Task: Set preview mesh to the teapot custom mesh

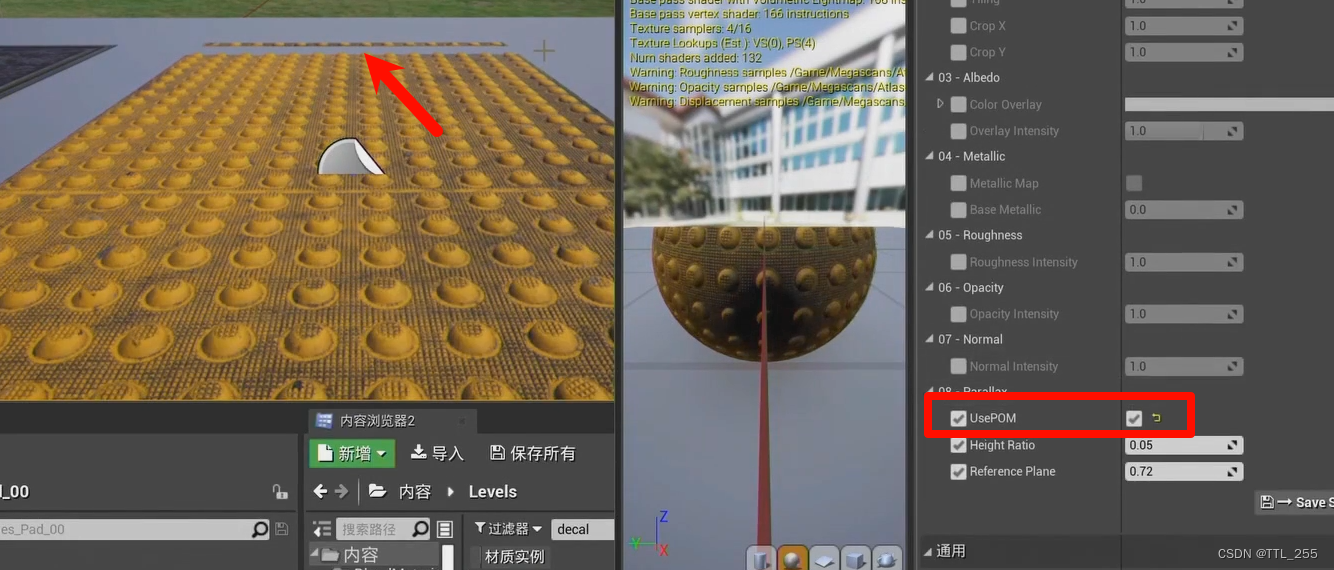Action: point(886,558)
